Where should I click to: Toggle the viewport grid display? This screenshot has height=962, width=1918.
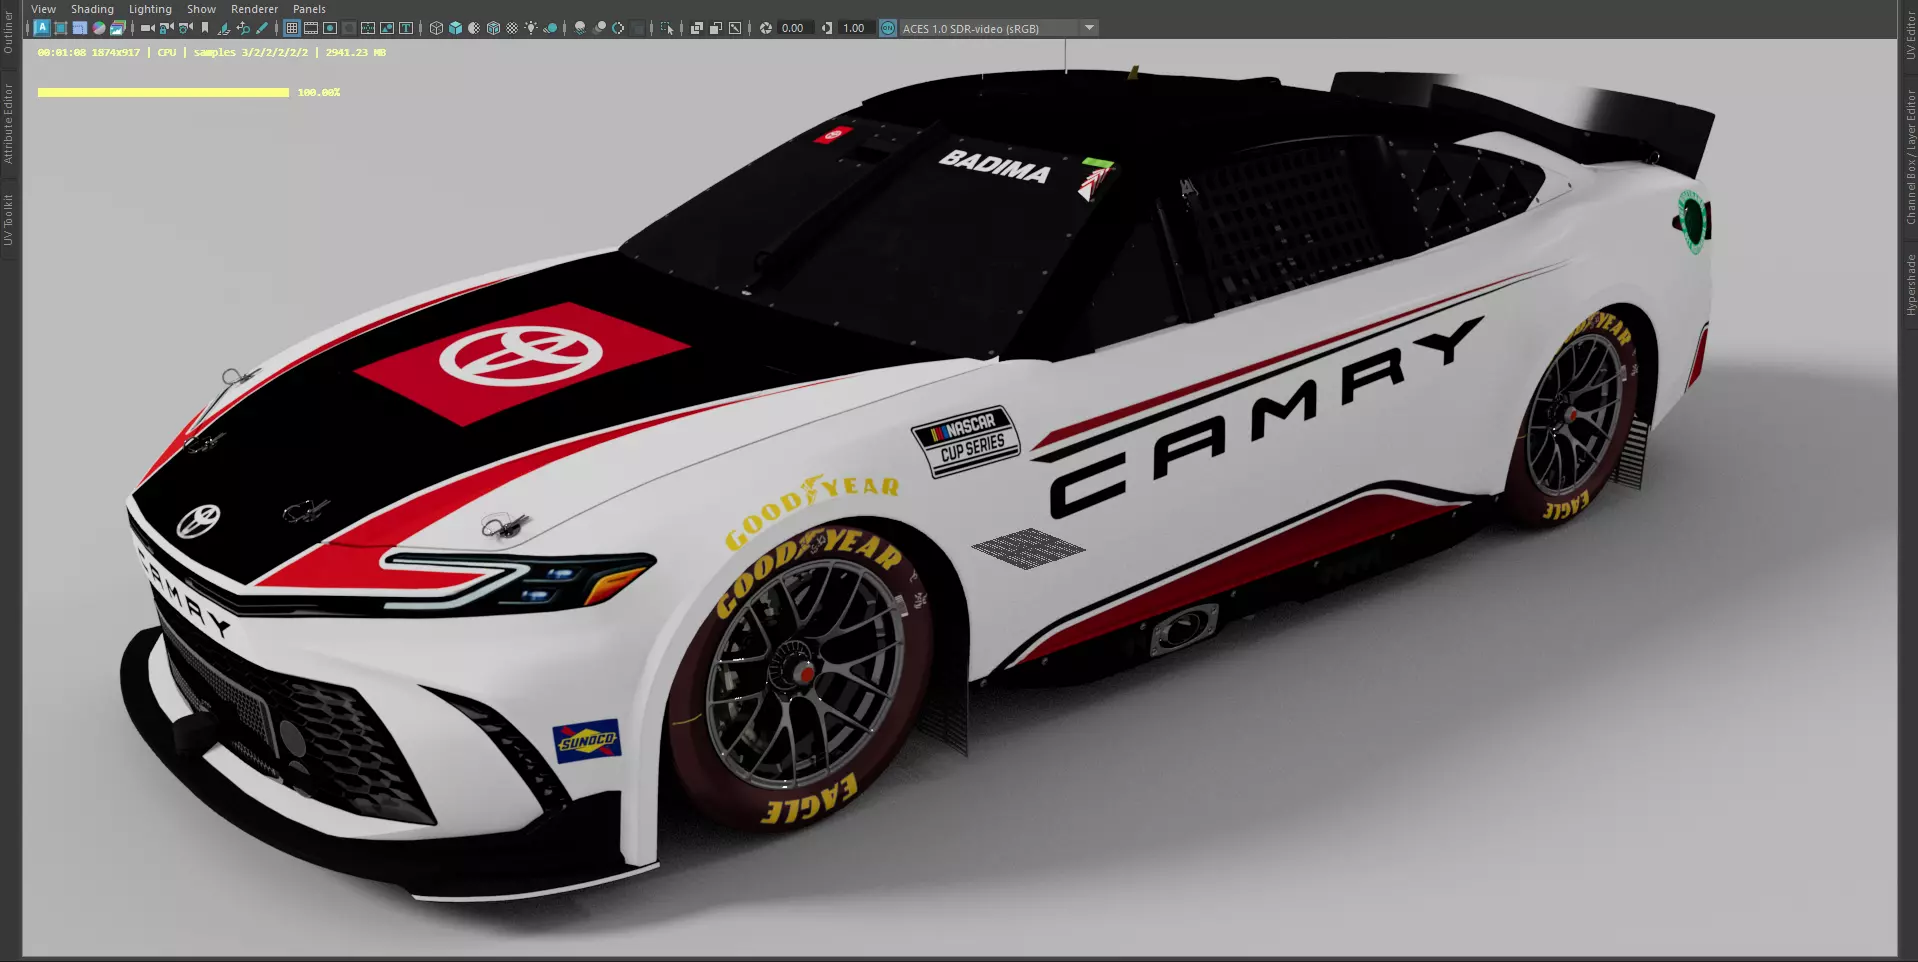coord(292,28)
